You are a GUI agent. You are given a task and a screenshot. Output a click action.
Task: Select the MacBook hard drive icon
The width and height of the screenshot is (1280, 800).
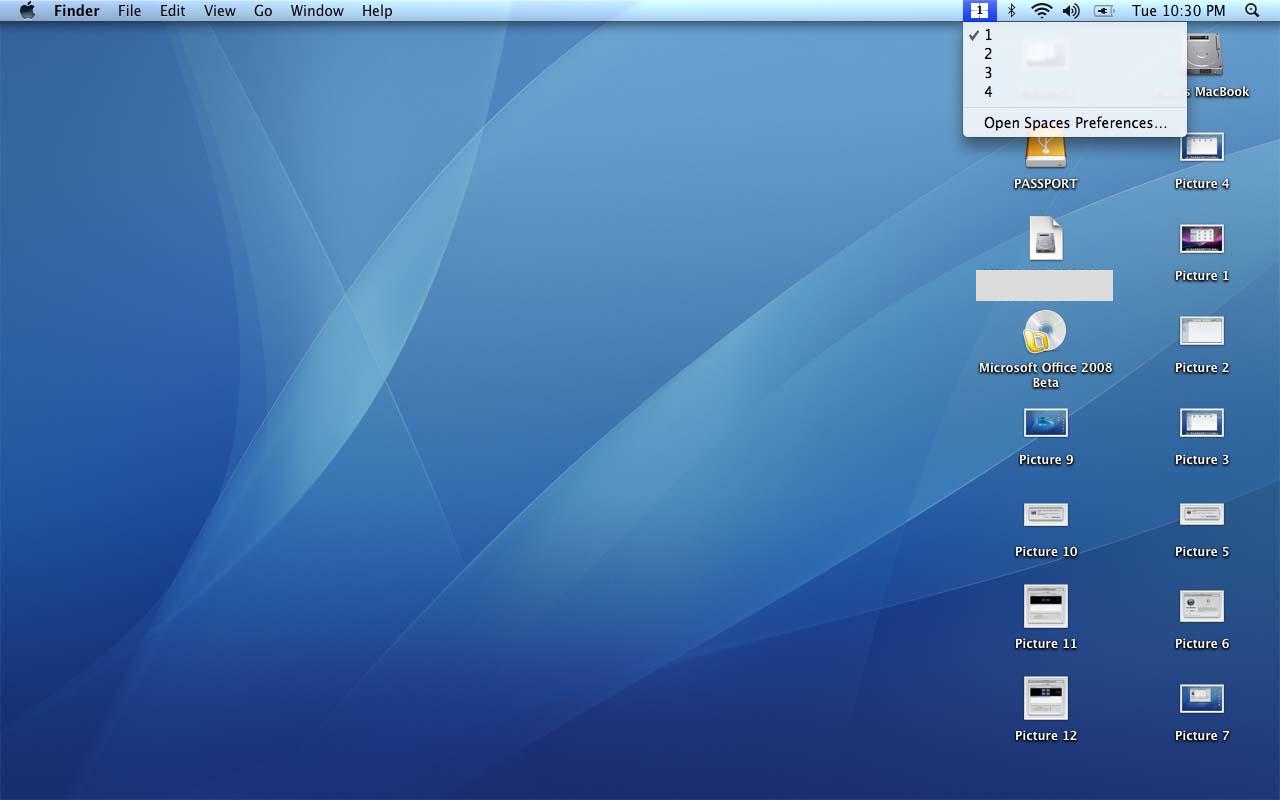[x=1204, y=55]
